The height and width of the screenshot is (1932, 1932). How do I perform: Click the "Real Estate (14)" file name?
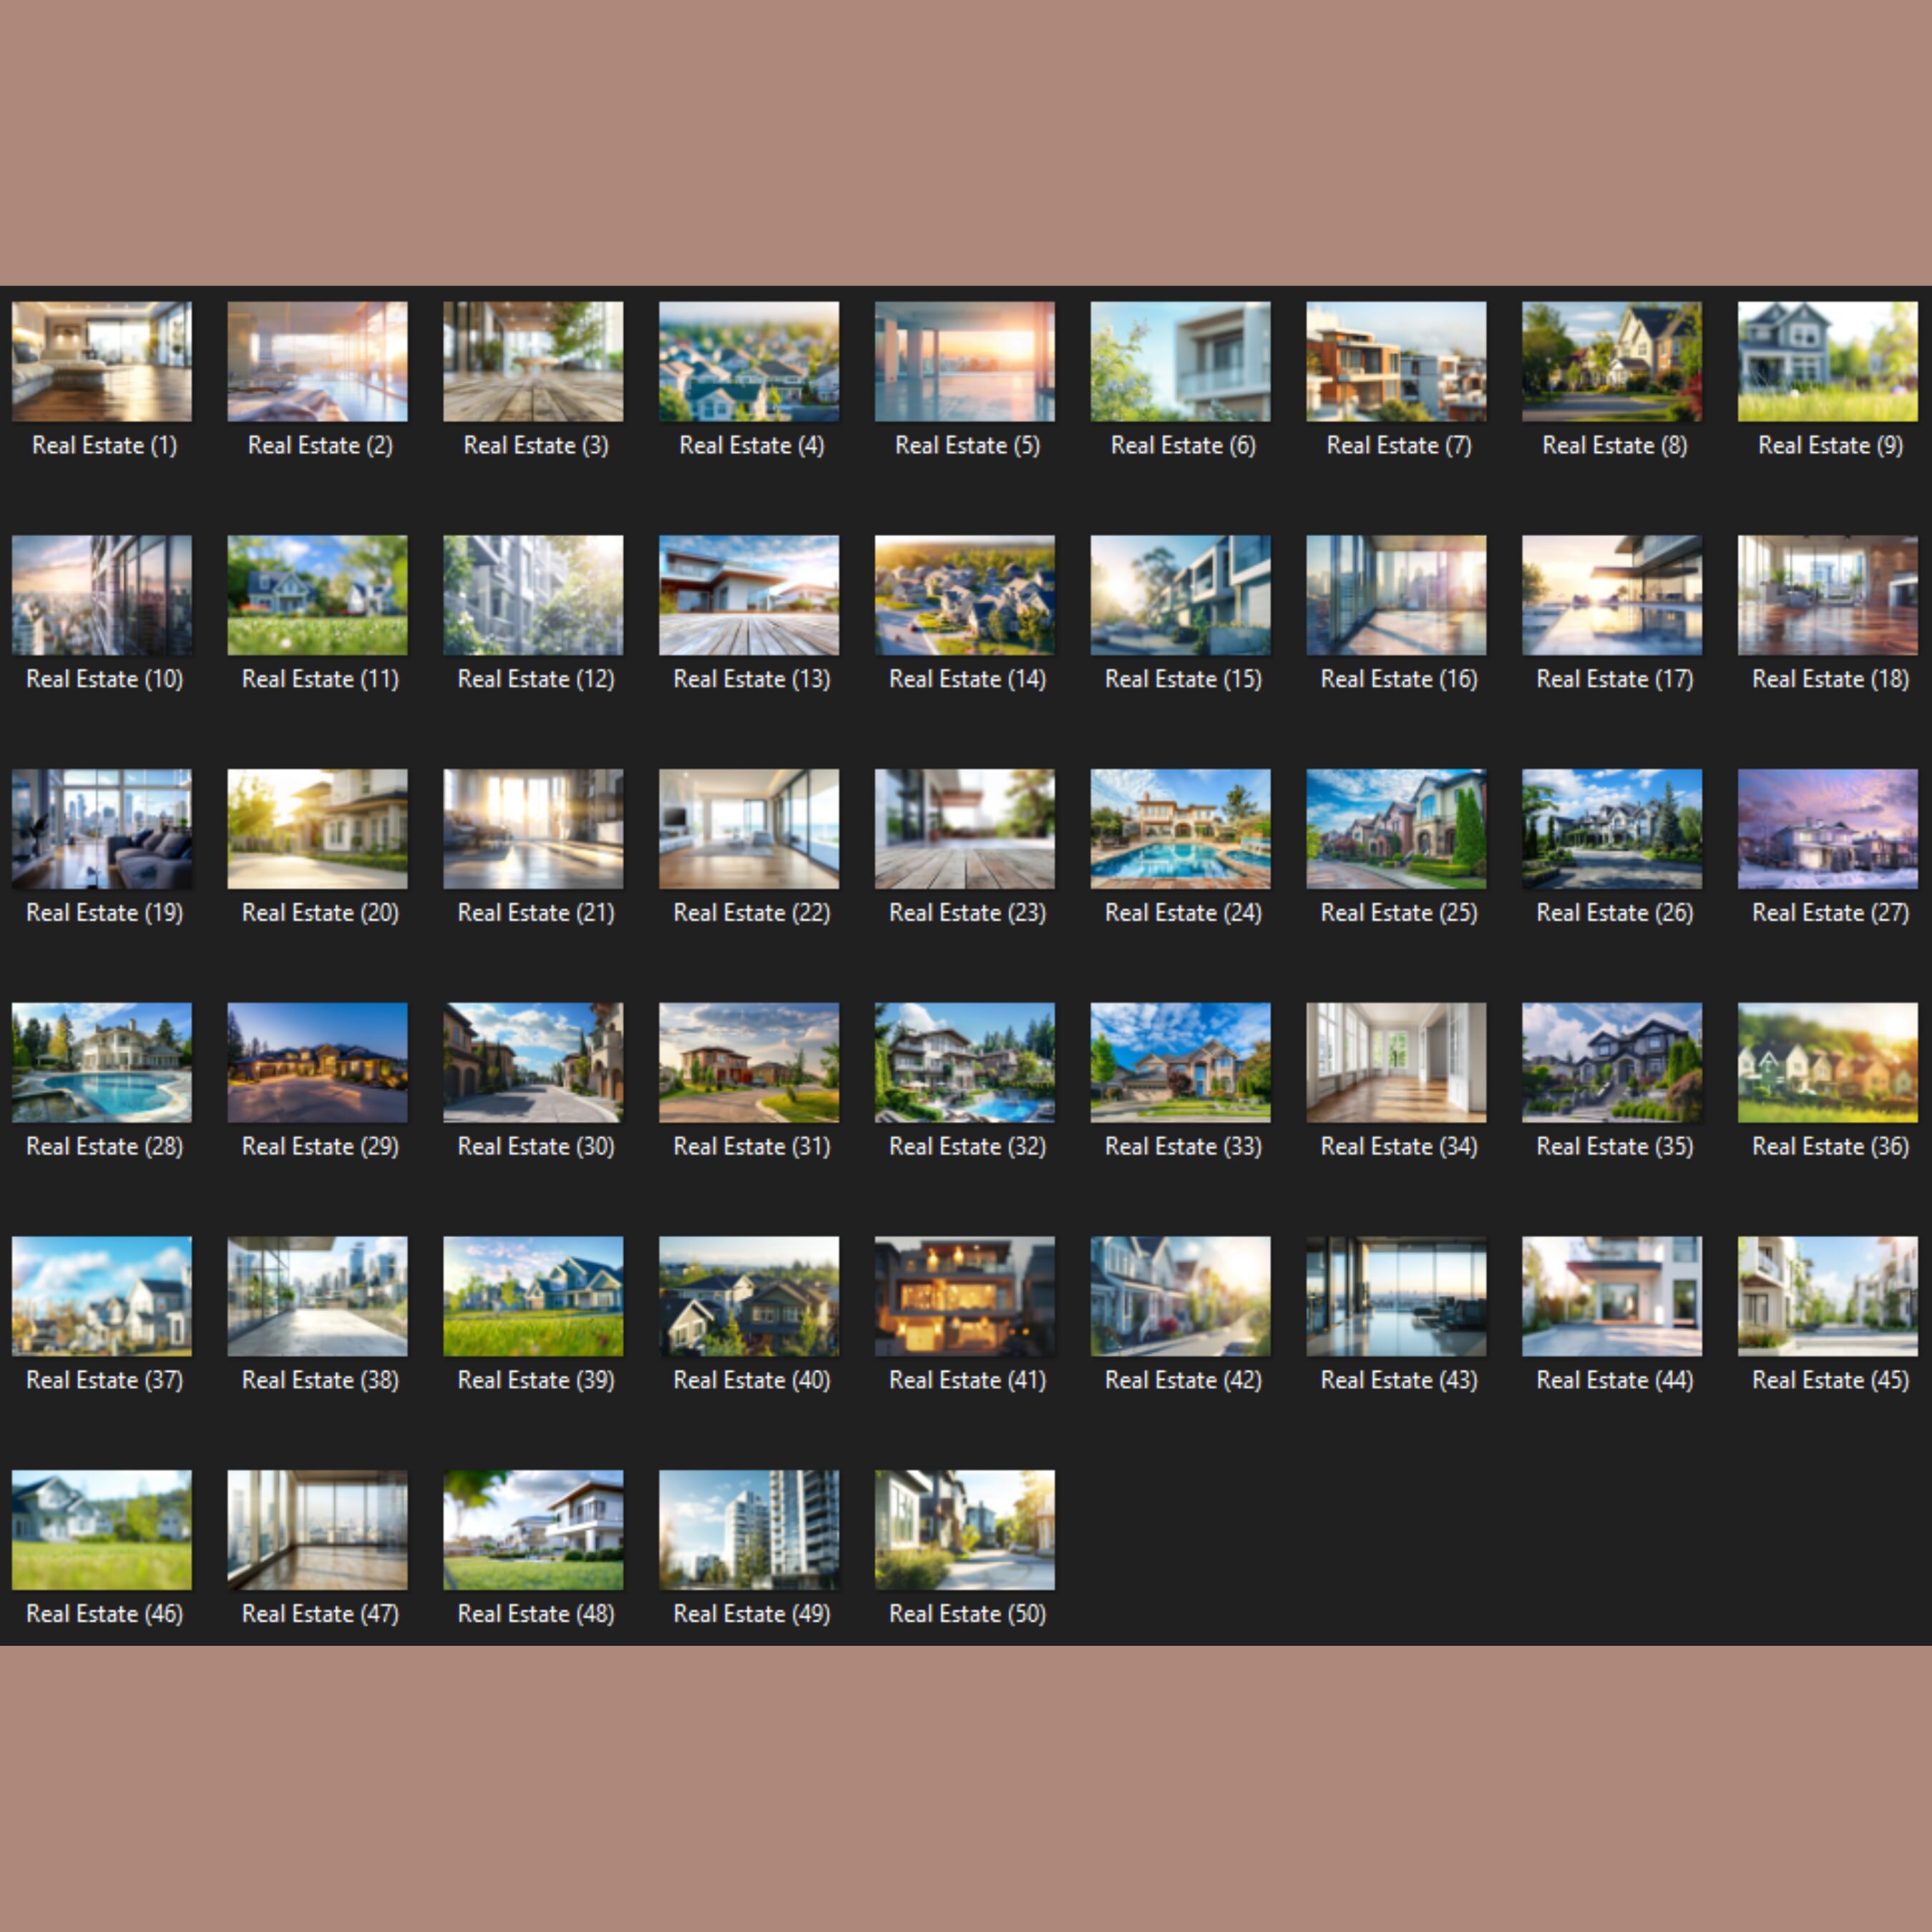[x=968, y=680]
